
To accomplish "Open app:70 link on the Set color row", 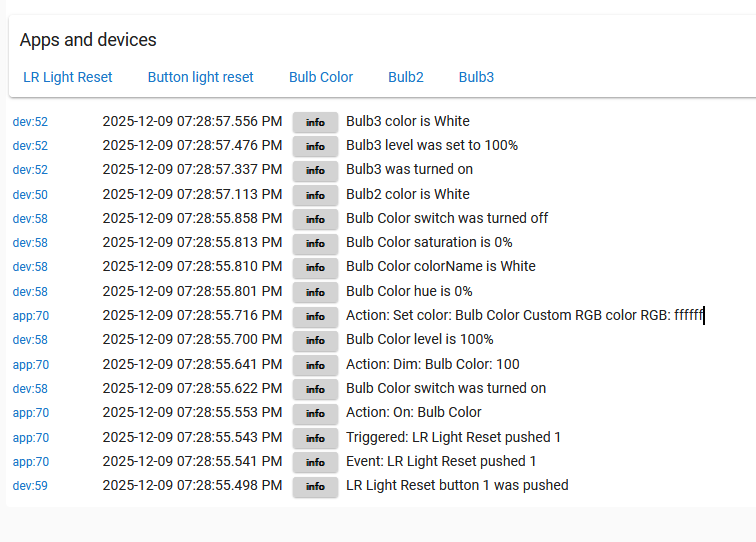I will 30,316.
